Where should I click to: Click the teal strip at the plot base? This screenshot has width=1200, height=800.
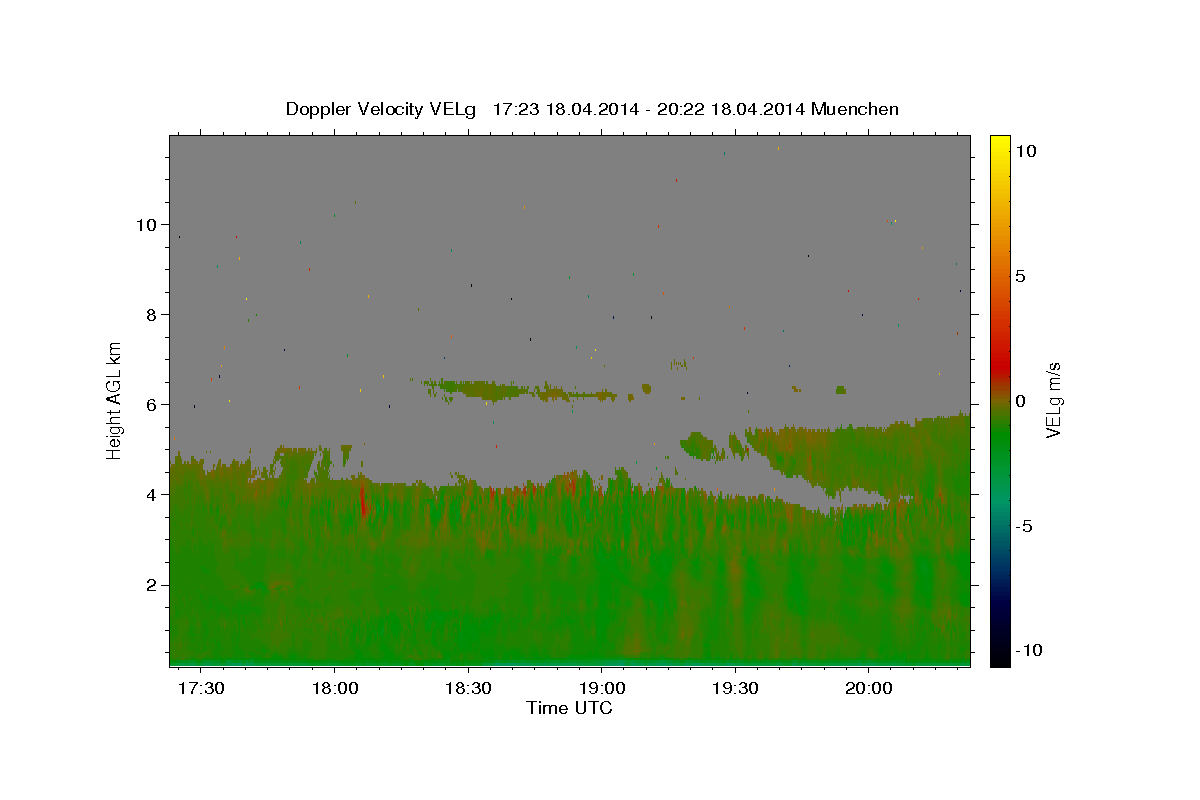pyautogui.click(x=570, y=663)
